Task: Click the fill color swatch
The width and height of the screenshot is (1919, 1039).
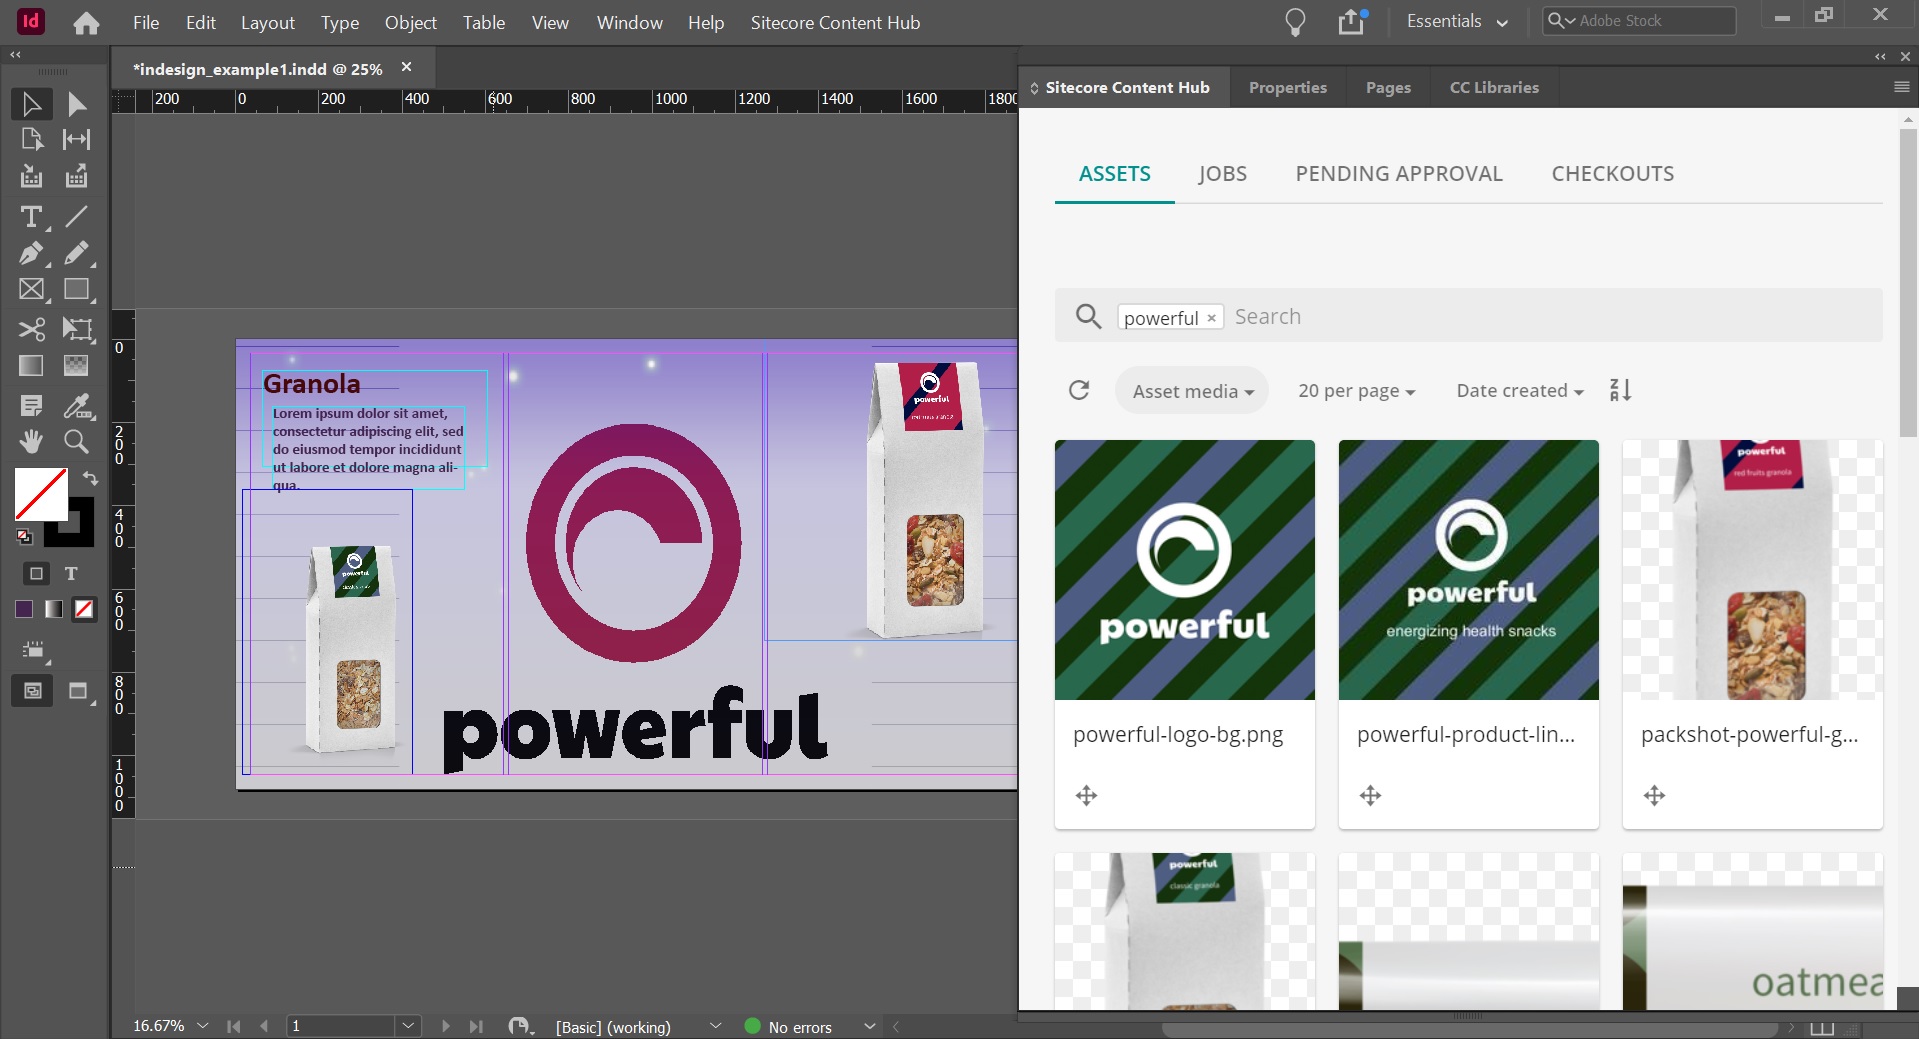Action: click(x=41, y=494)
